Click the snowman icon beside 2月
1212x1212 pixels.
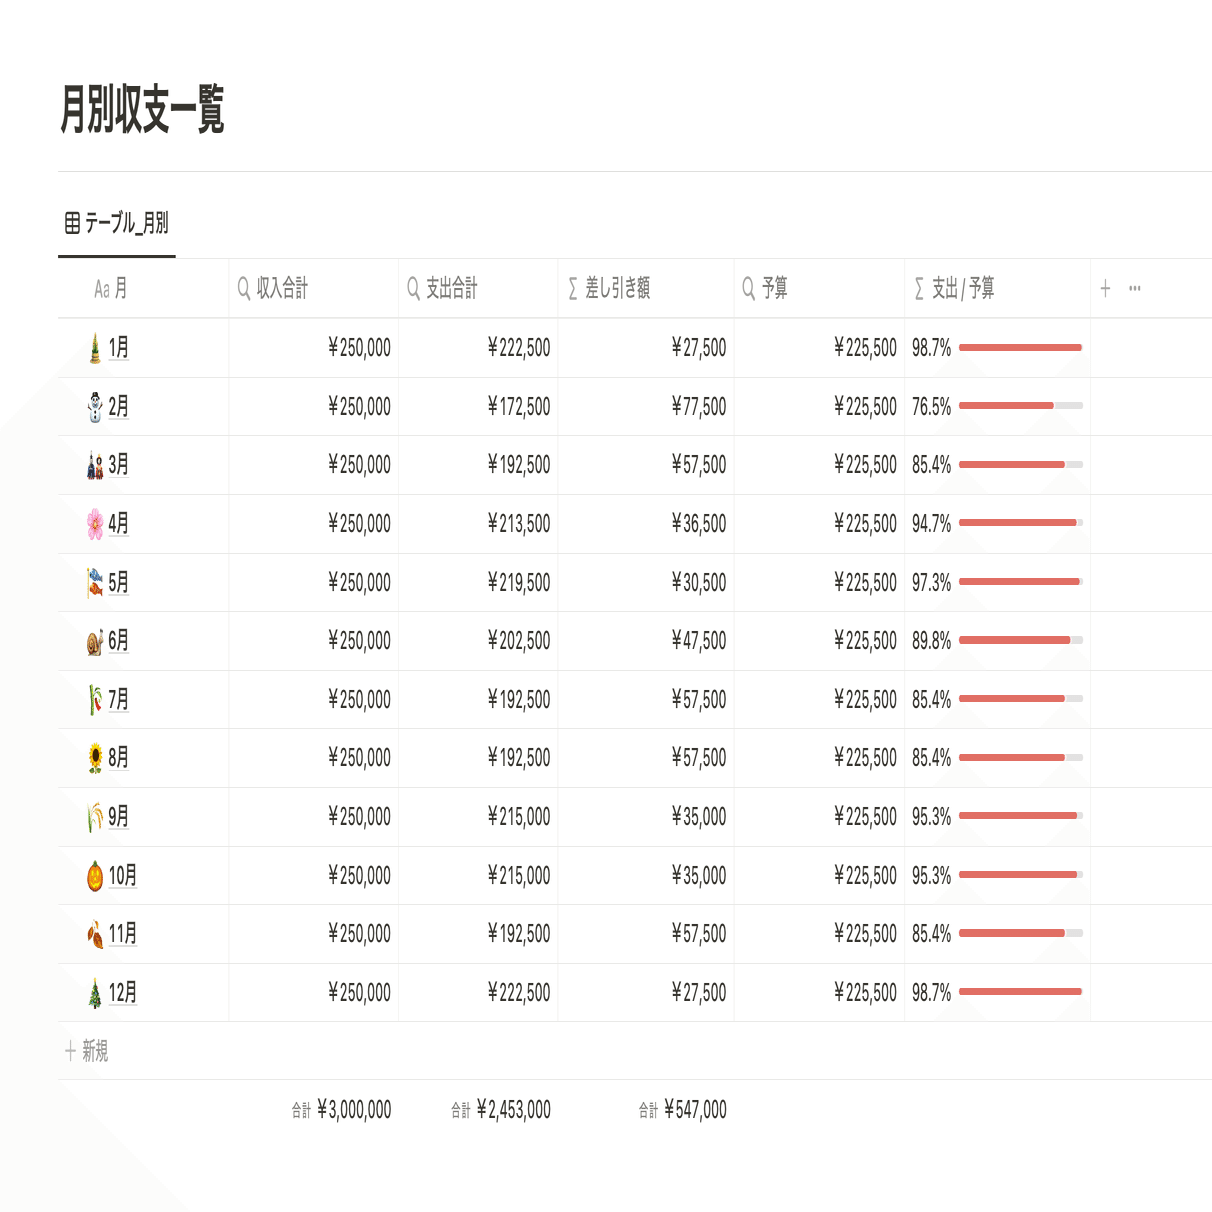95,407
